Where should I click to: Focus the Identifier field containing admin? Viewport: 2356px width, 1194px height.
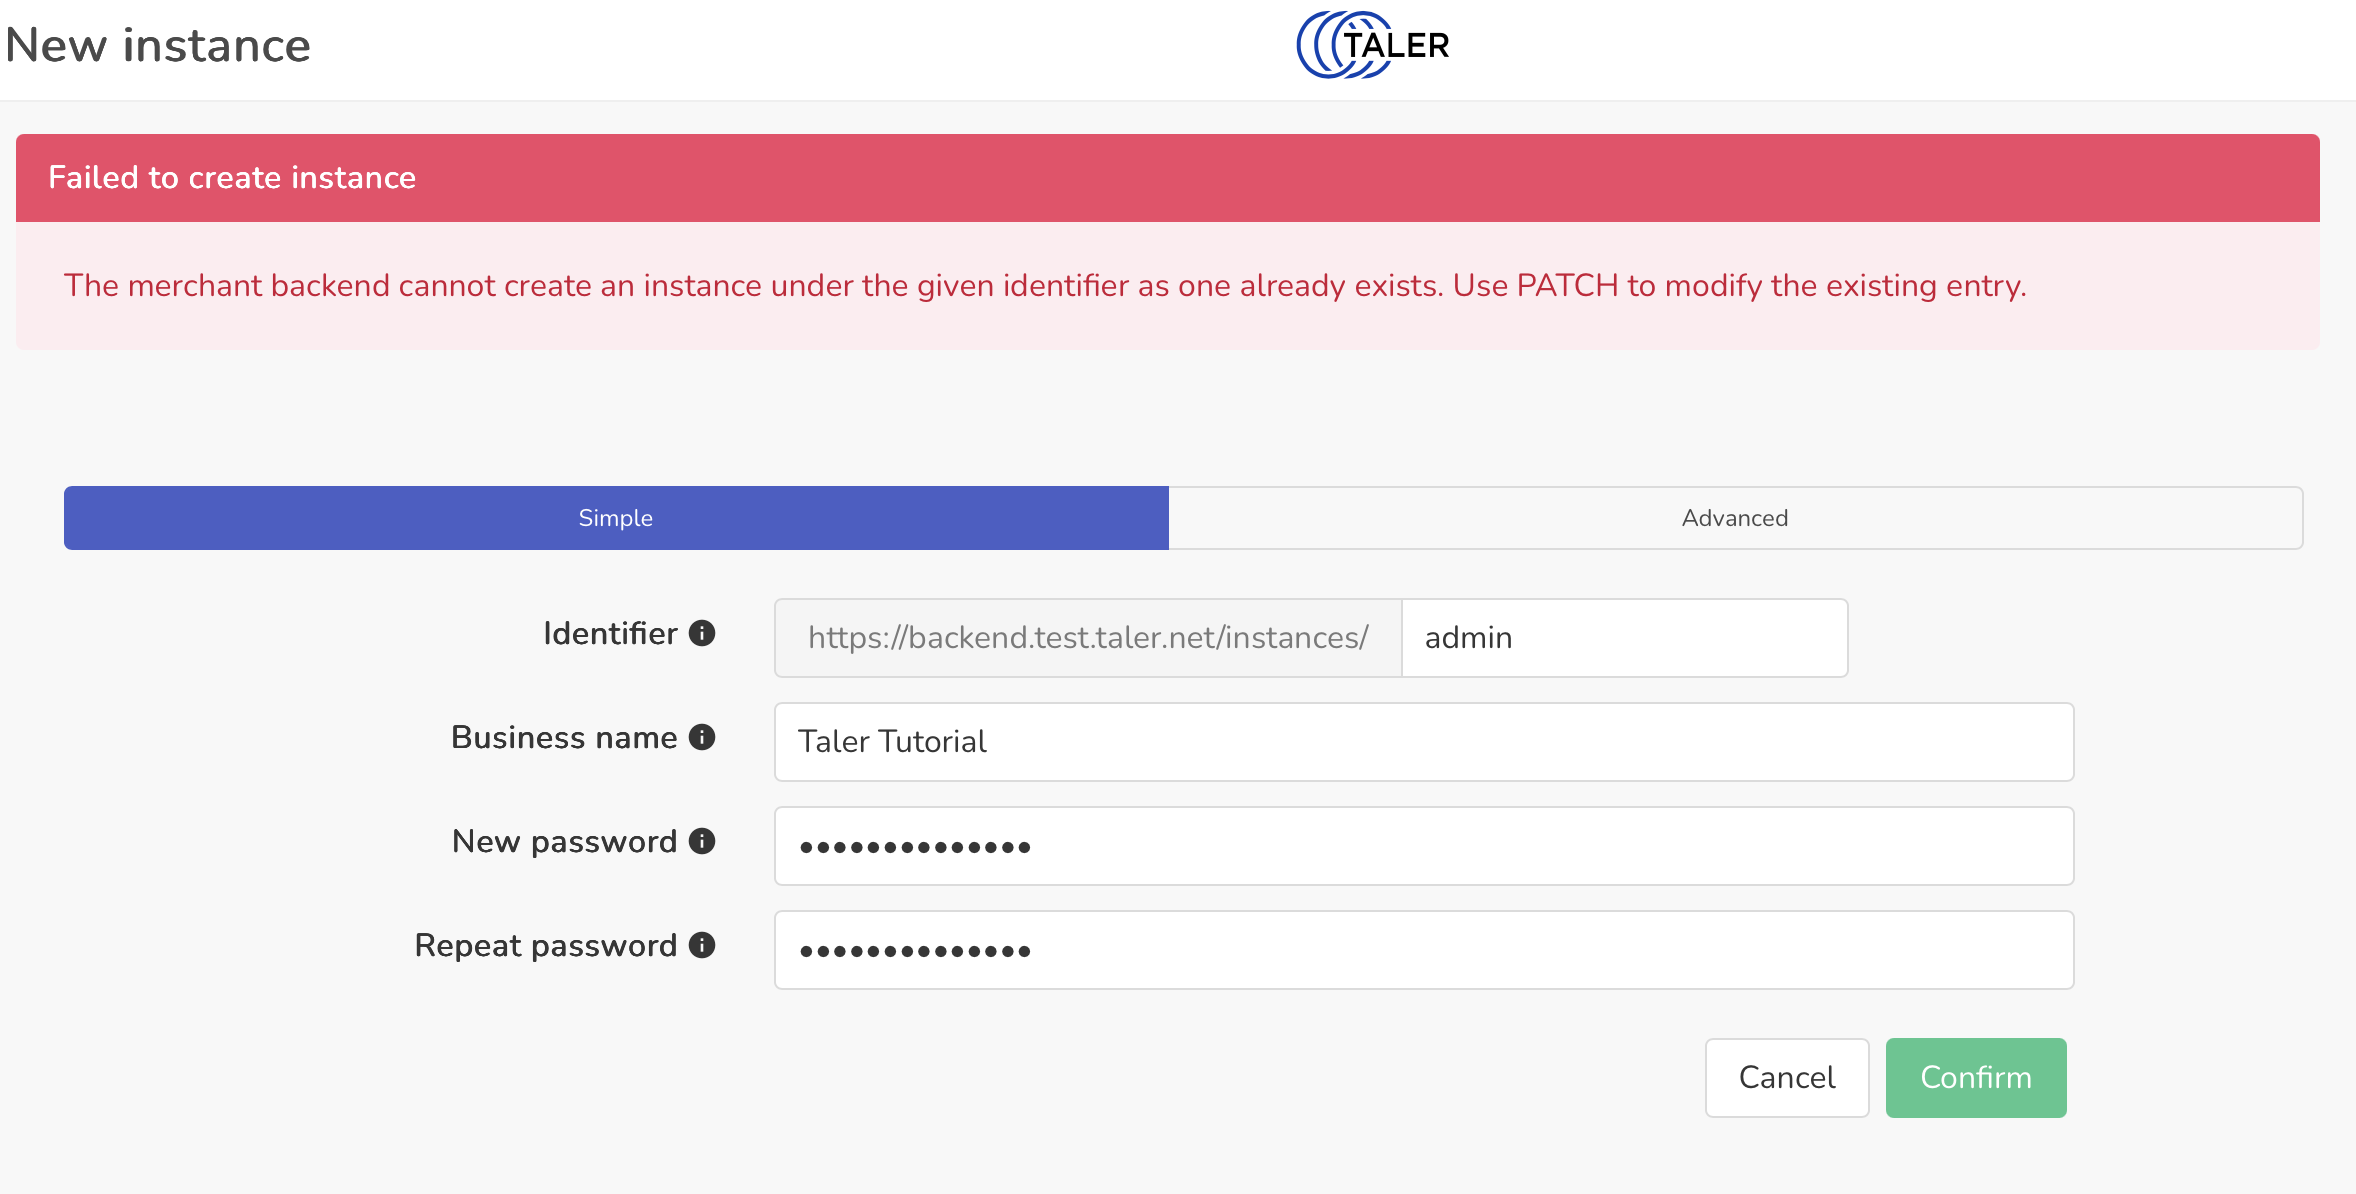click(1625, 638)
